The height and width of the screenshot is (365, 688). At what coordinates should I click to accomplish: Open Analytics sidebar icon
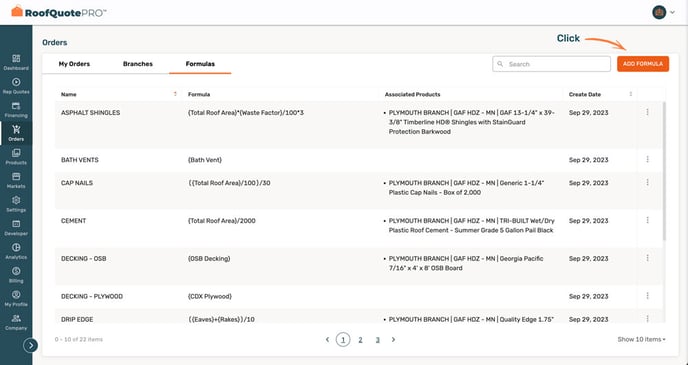(x=16, y=252)
